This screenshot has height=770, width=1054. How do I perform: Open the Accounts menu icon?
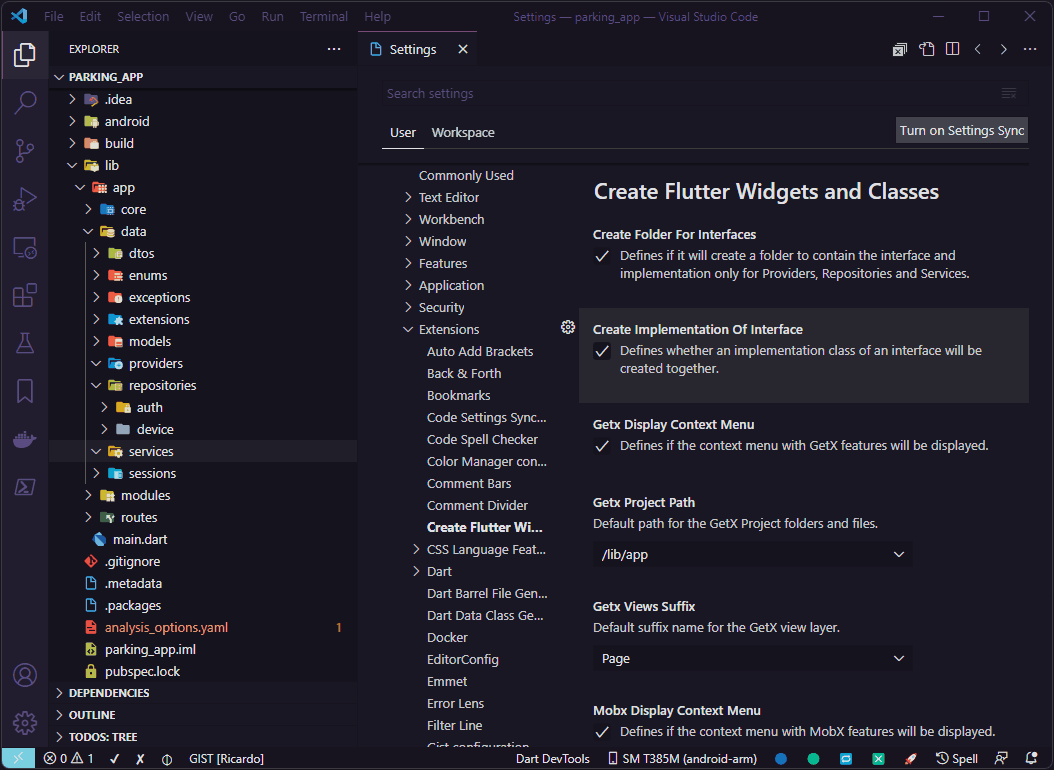click(25, 675)
